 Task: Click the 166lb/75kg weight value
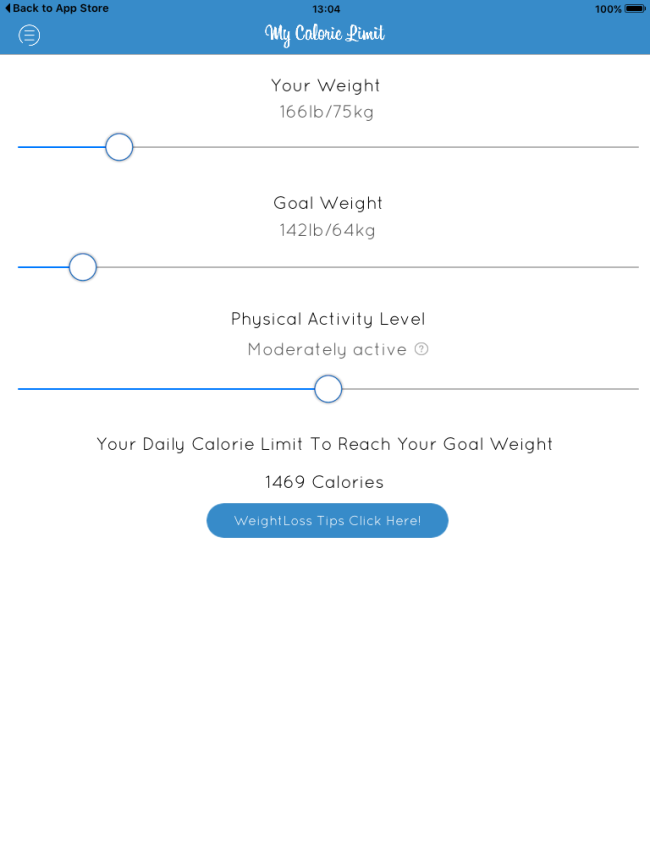tap(326, 112)
